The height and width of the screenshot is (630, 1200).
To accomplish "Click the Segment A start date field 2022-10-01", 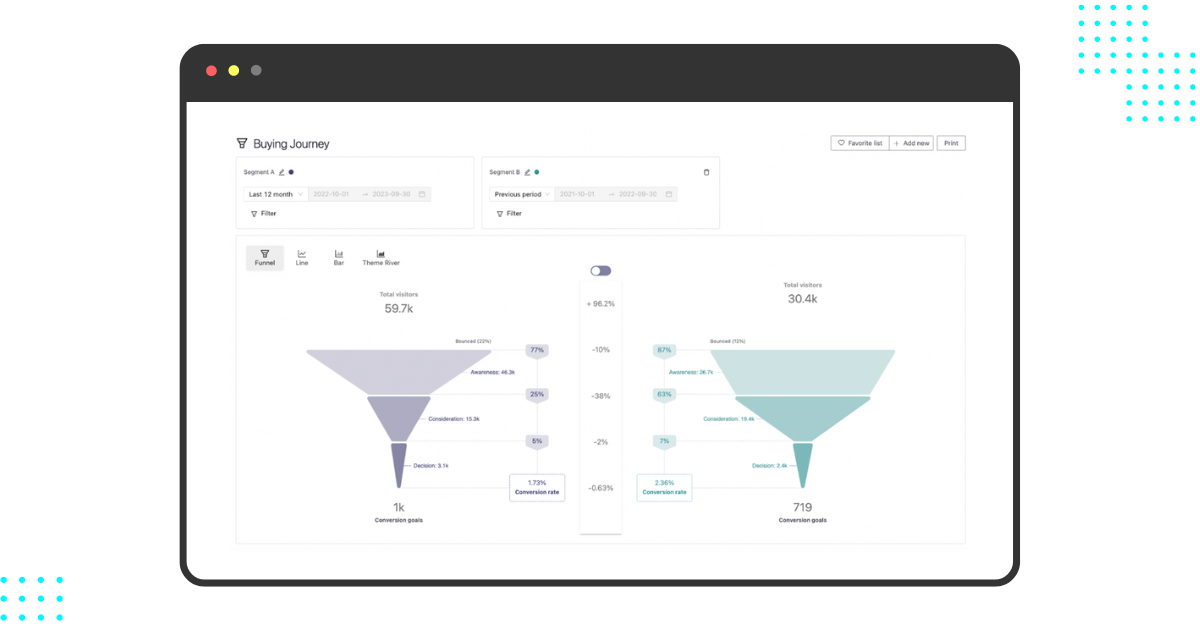I will pos(332,194).
